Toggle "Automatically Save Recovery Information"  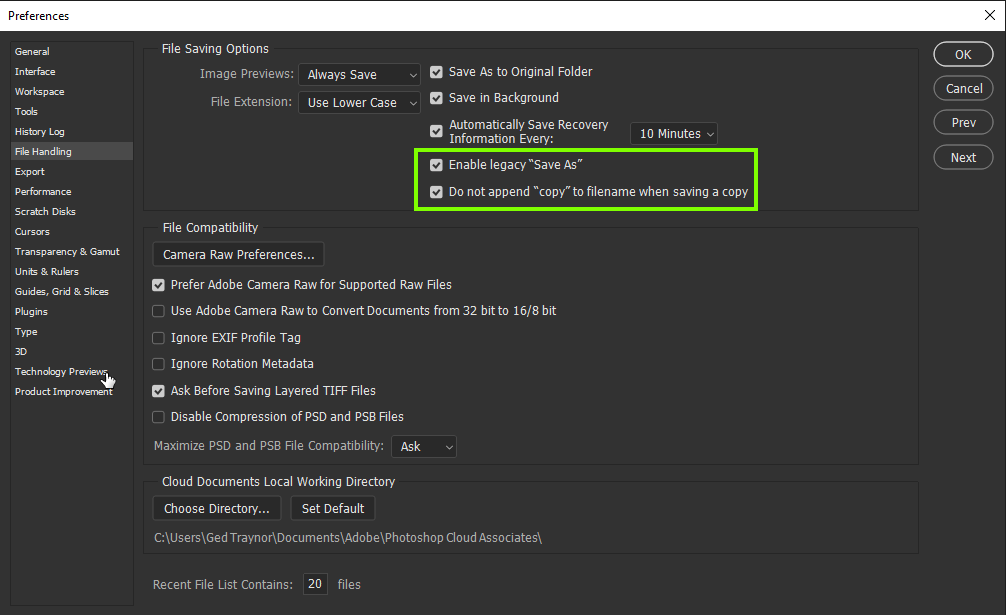436,131
